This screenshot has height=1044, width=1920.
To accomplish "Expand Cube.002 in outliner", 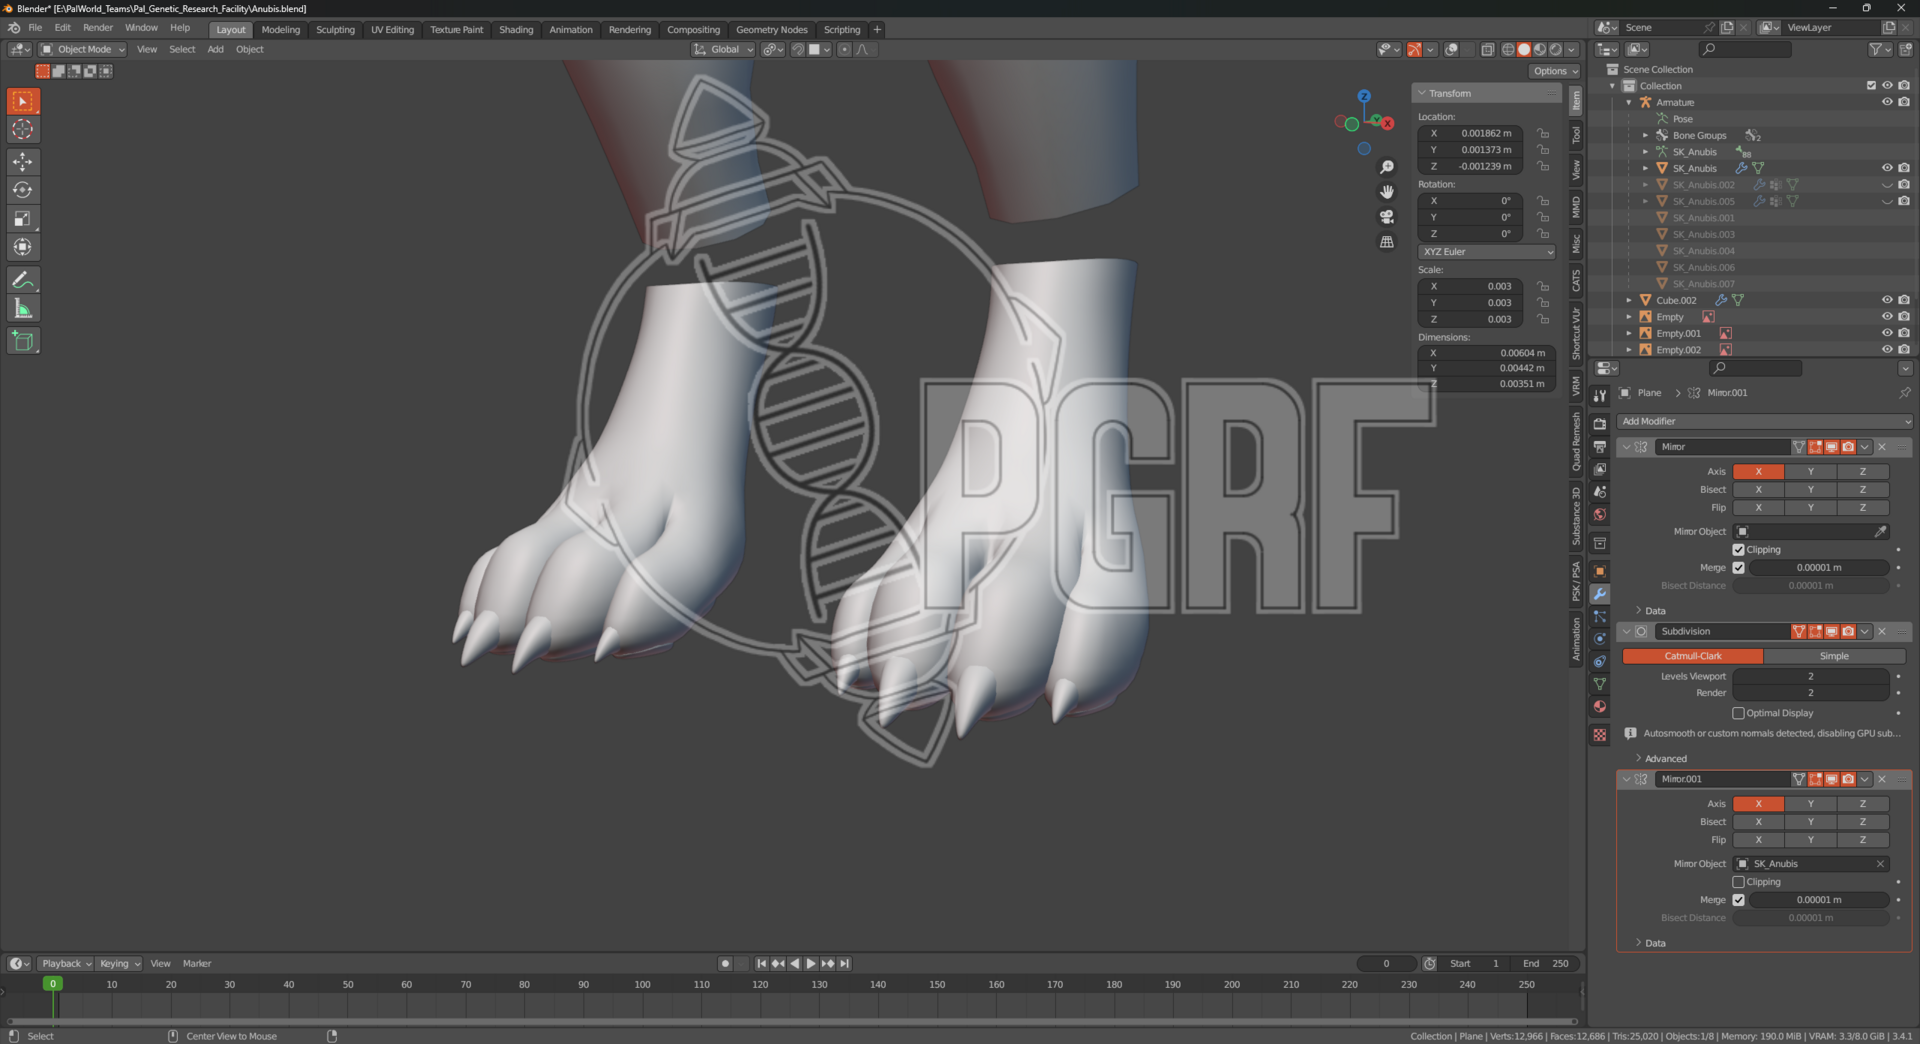I will coord(1629,300).
